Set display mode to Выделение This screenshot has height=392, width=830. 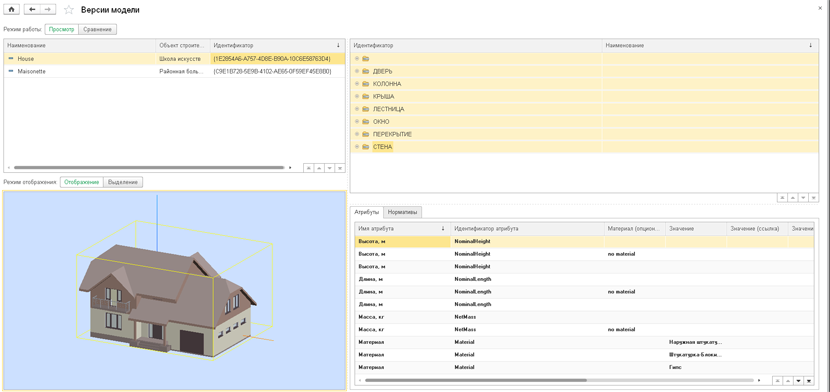click(x=123, y=182)
